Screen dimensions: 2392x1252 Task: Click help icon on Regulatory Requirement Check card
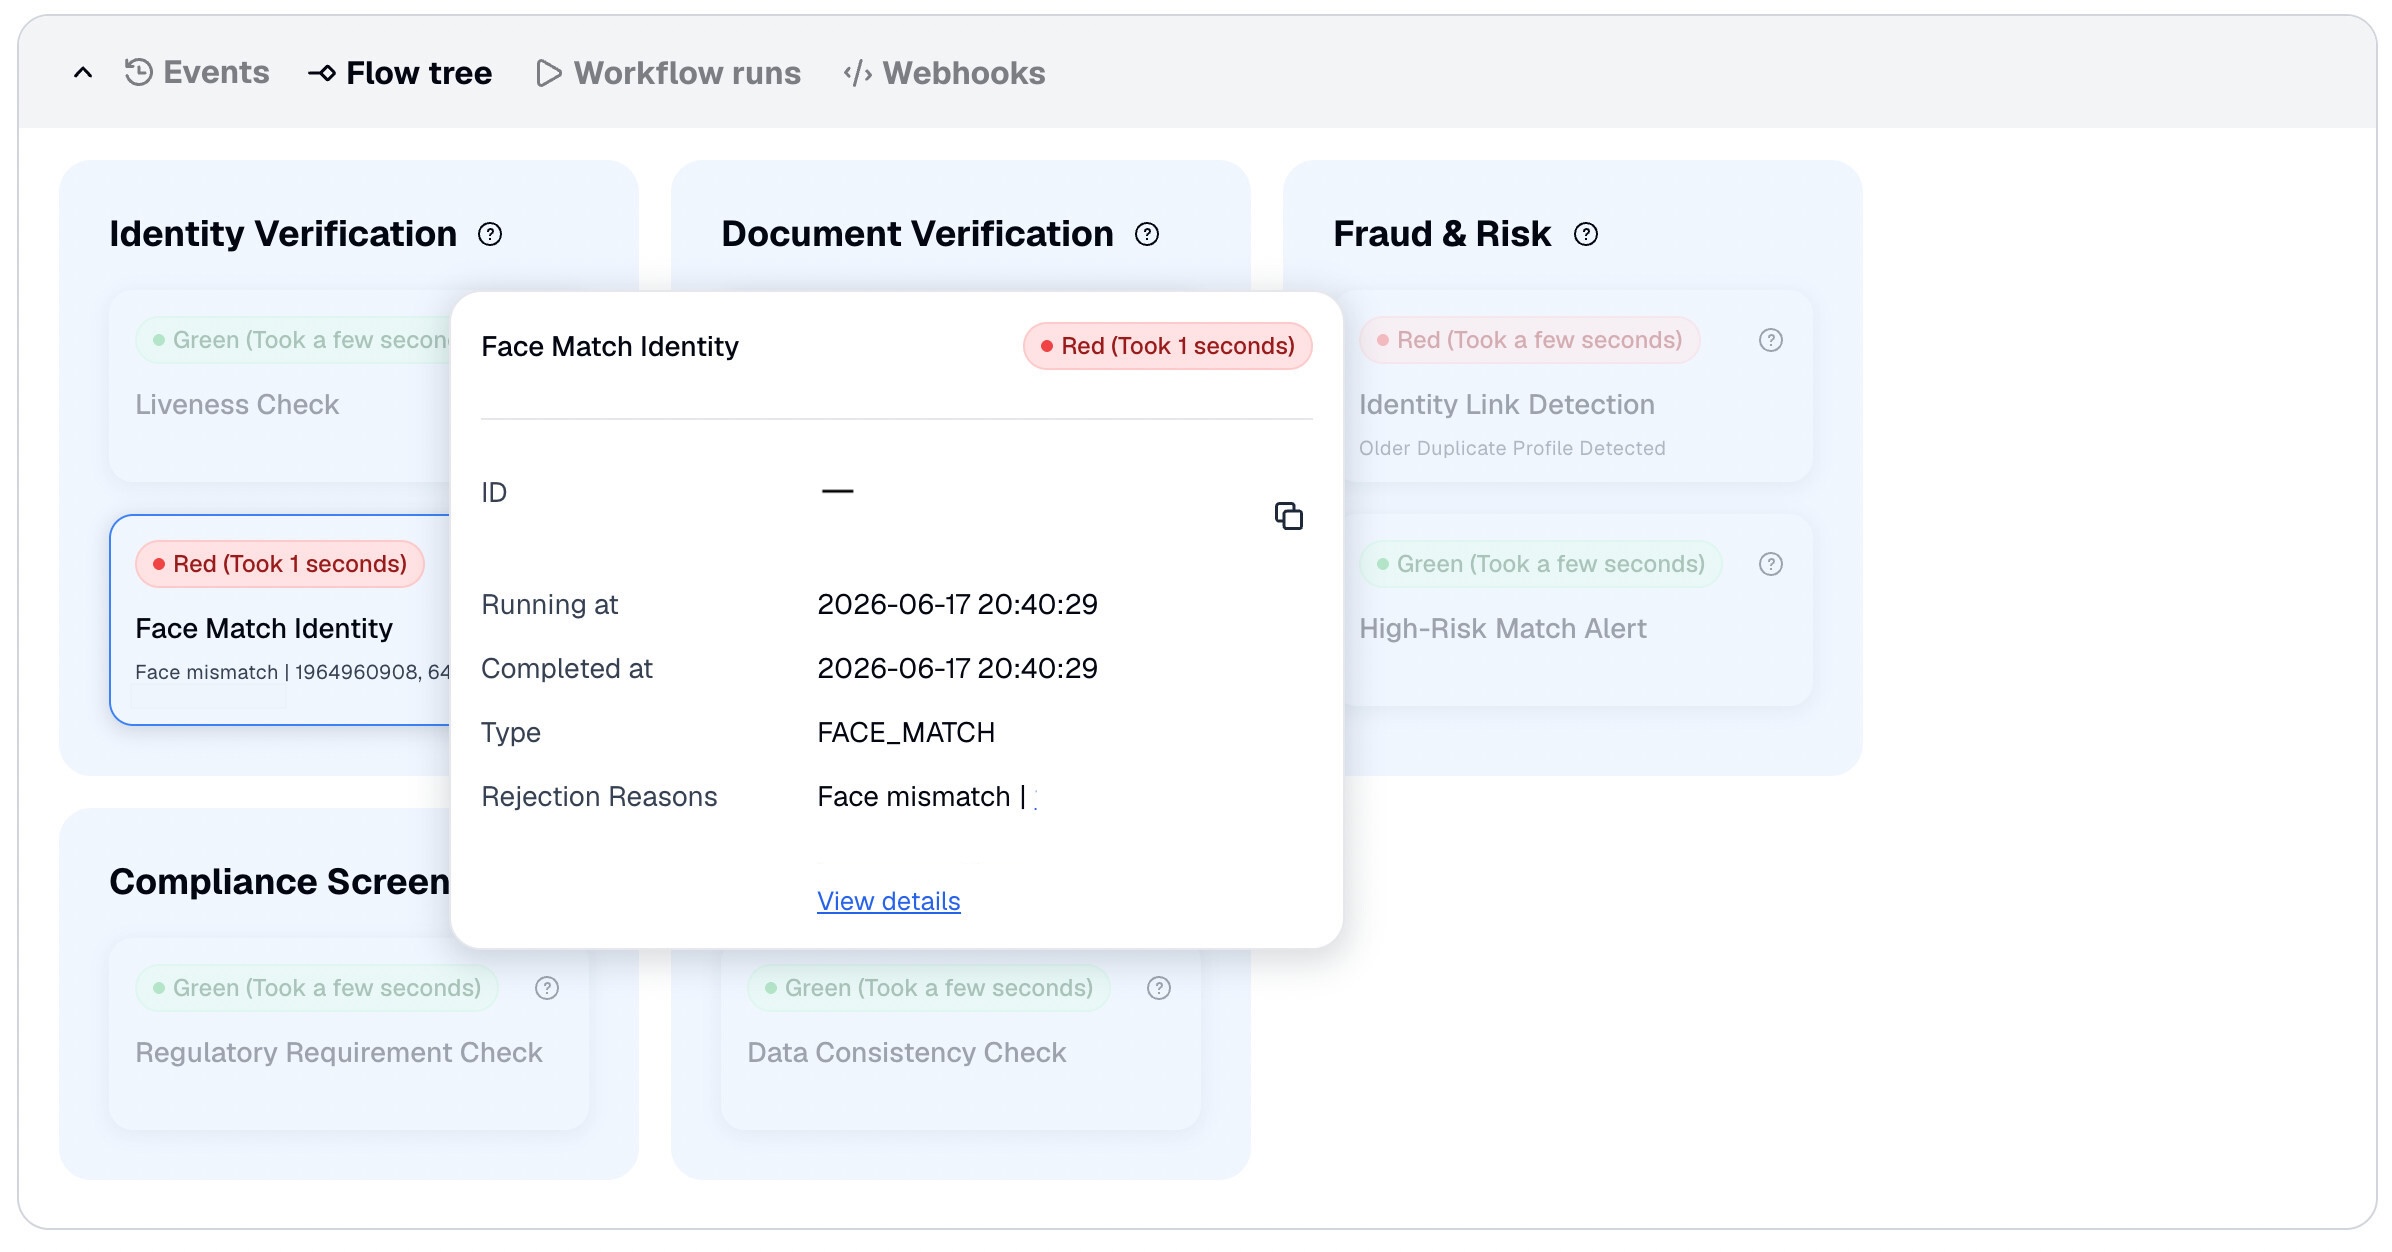tap(547, 988)
